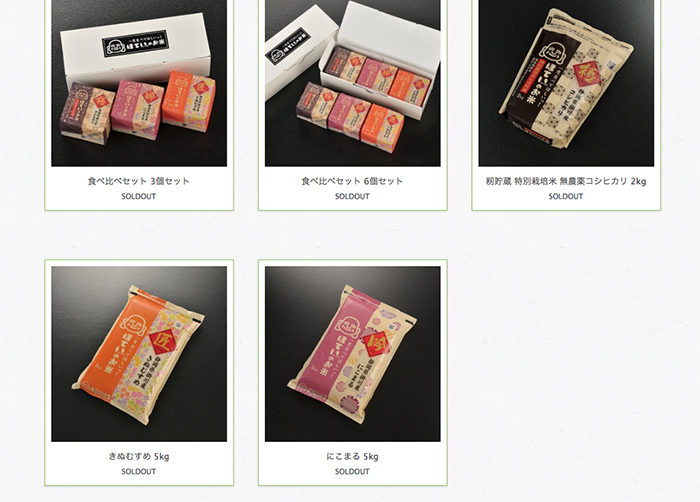This screenshot has height=502, width=700.
Task: Click SOLDOUT label under 6個セット
Action: click(x=352, y=196)
